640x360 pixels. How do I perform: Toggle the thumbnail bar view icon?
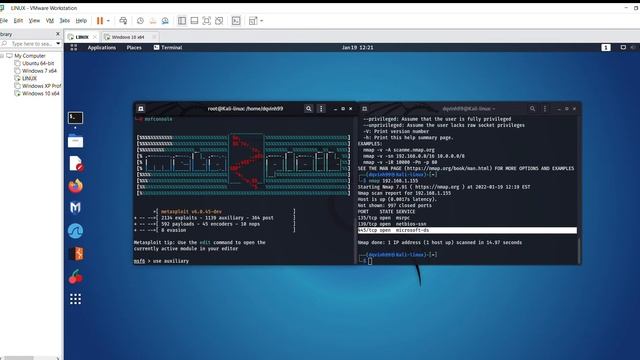click(194, 20)
